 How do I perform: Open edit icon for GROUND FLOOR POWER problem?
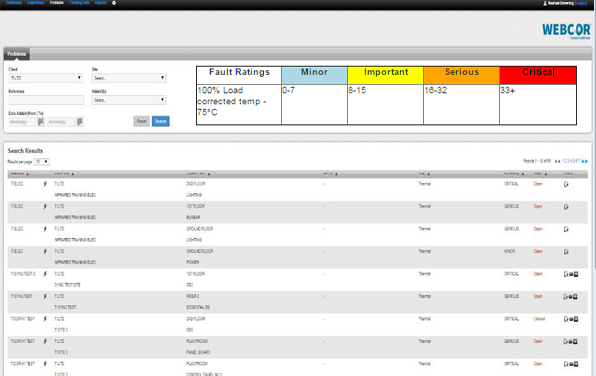point(566,252)
